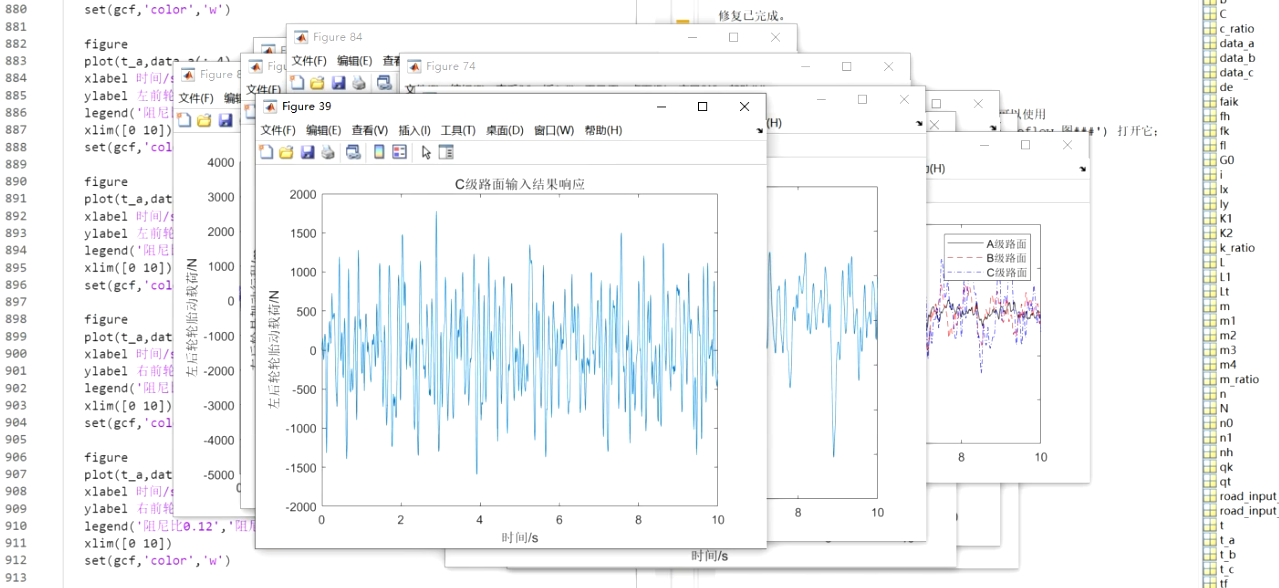Select workspace variable tf
The height and width of the screenshot is (588, 1279).
(x=1217, y=583)
